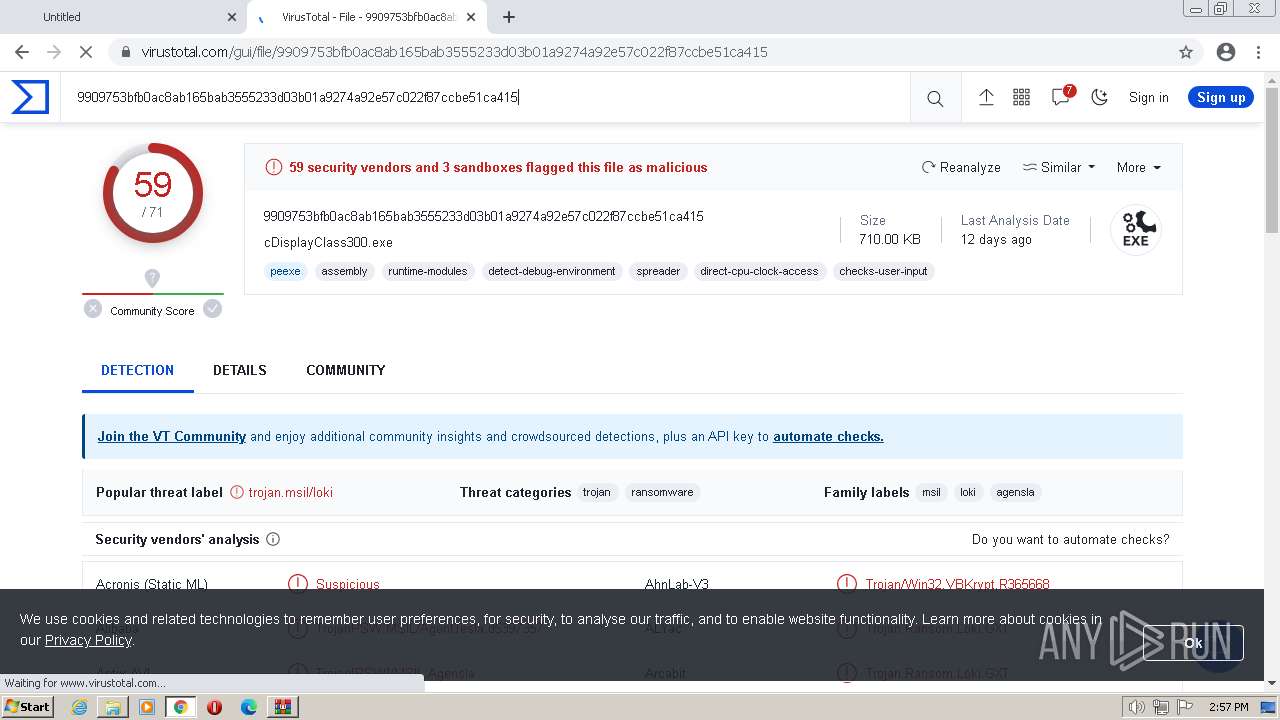The height and width of the screenshot is (720, 1280).
Task: Click the spreader tag
Action: point(658,271)
